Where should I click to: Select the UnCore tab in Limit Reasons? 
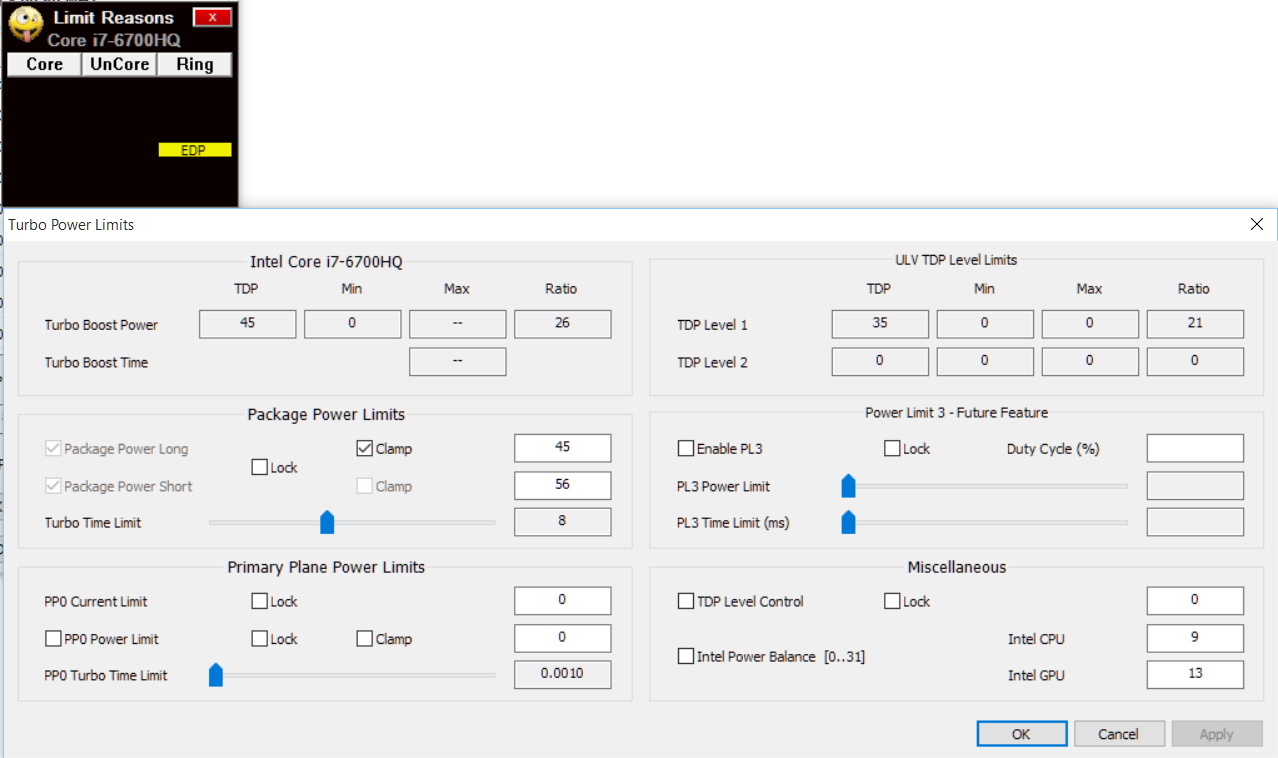[119, 64]
